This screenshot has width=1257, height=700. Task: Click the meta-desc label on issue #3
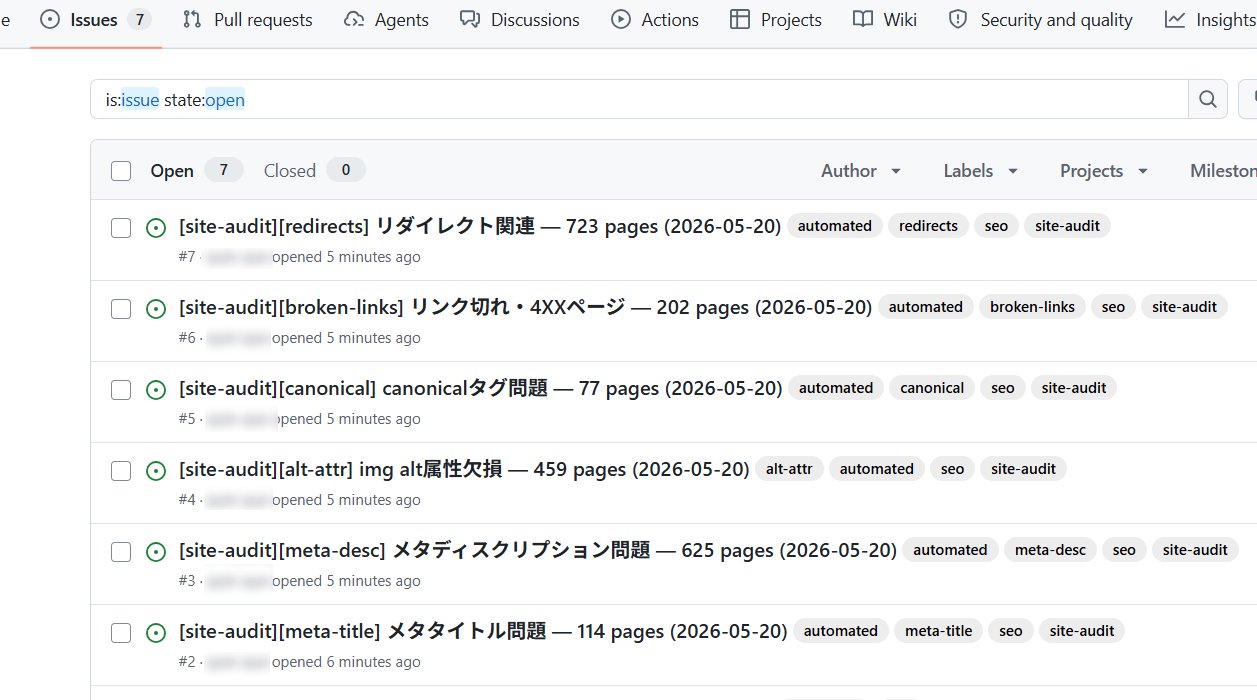pyautogui.click(x=1050, y=550)
